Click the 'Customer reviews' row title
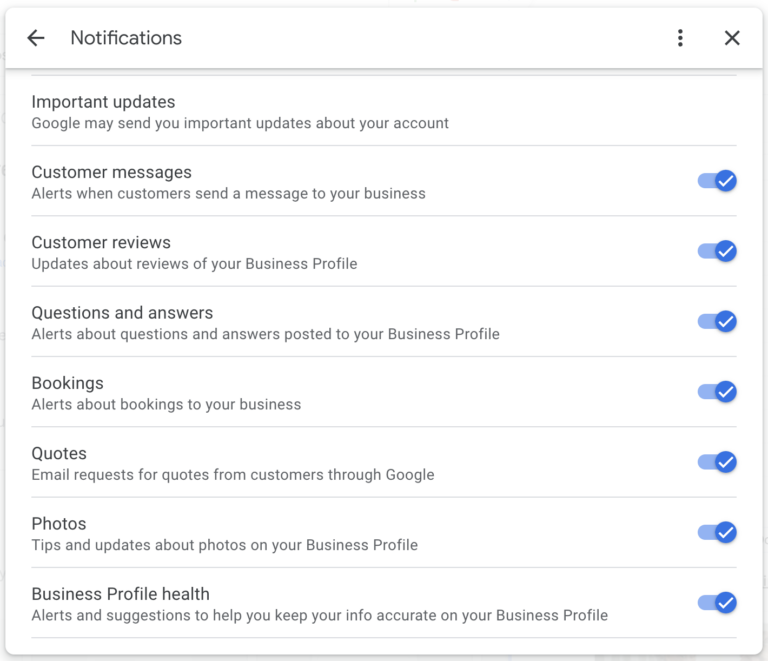Viewport: 768px width, 661px height. point(101,242)
